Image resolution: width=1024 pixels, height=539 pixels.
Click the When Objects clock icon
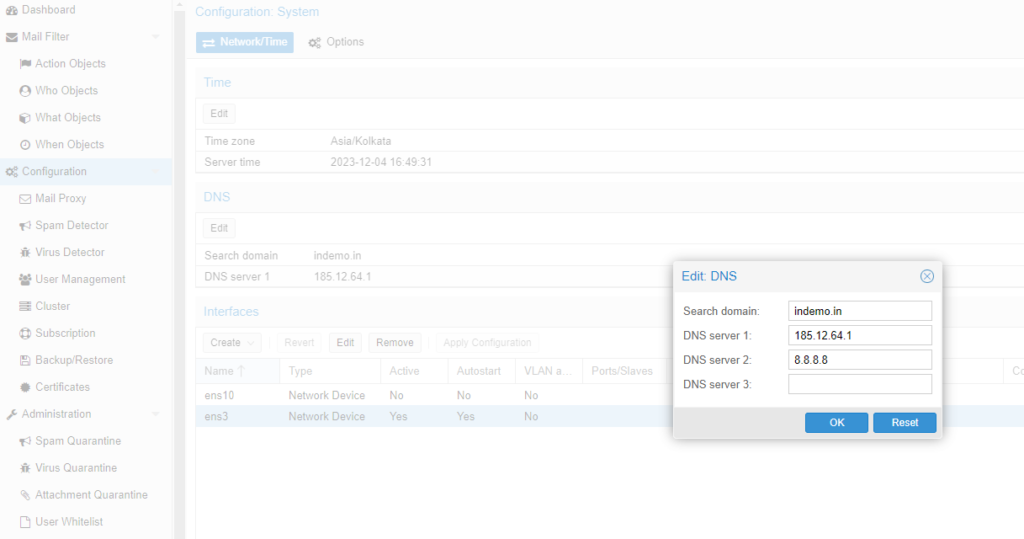[25, 145]
